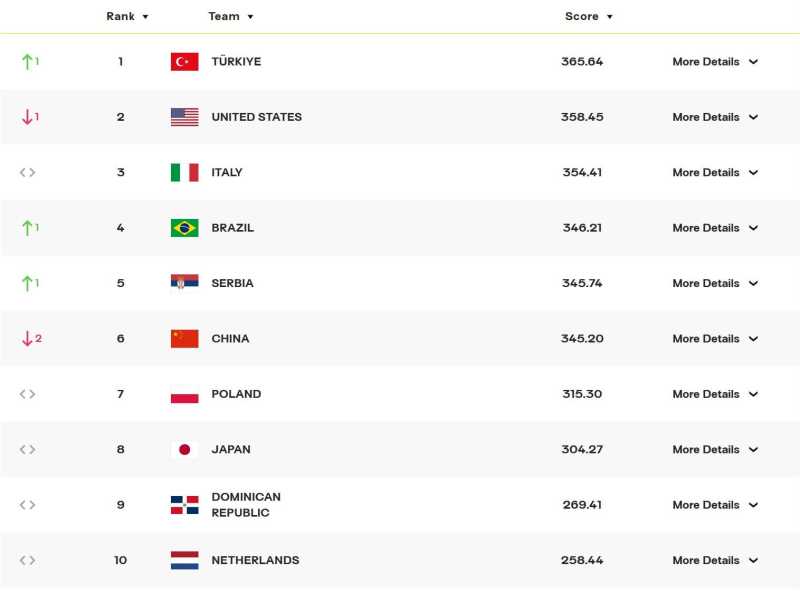
Task: Sort the table by Rank column
Action: [x=127, y=17]
